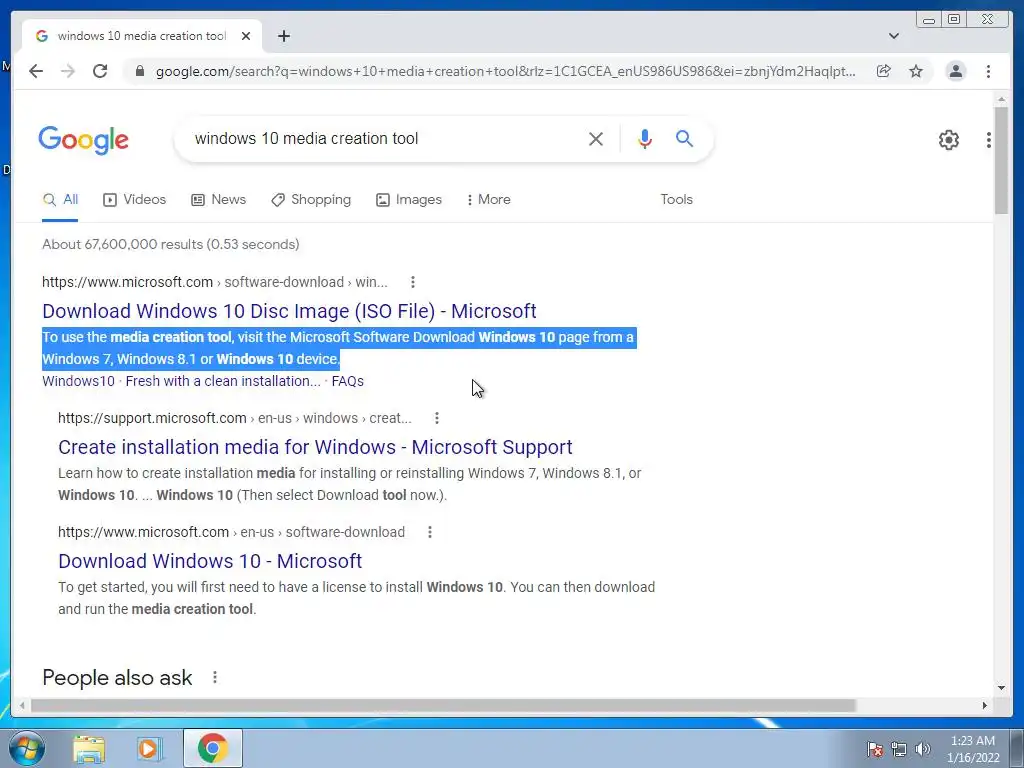
Task: Click the vertical scrollbar thumb
Action: tap(1001, 160)
